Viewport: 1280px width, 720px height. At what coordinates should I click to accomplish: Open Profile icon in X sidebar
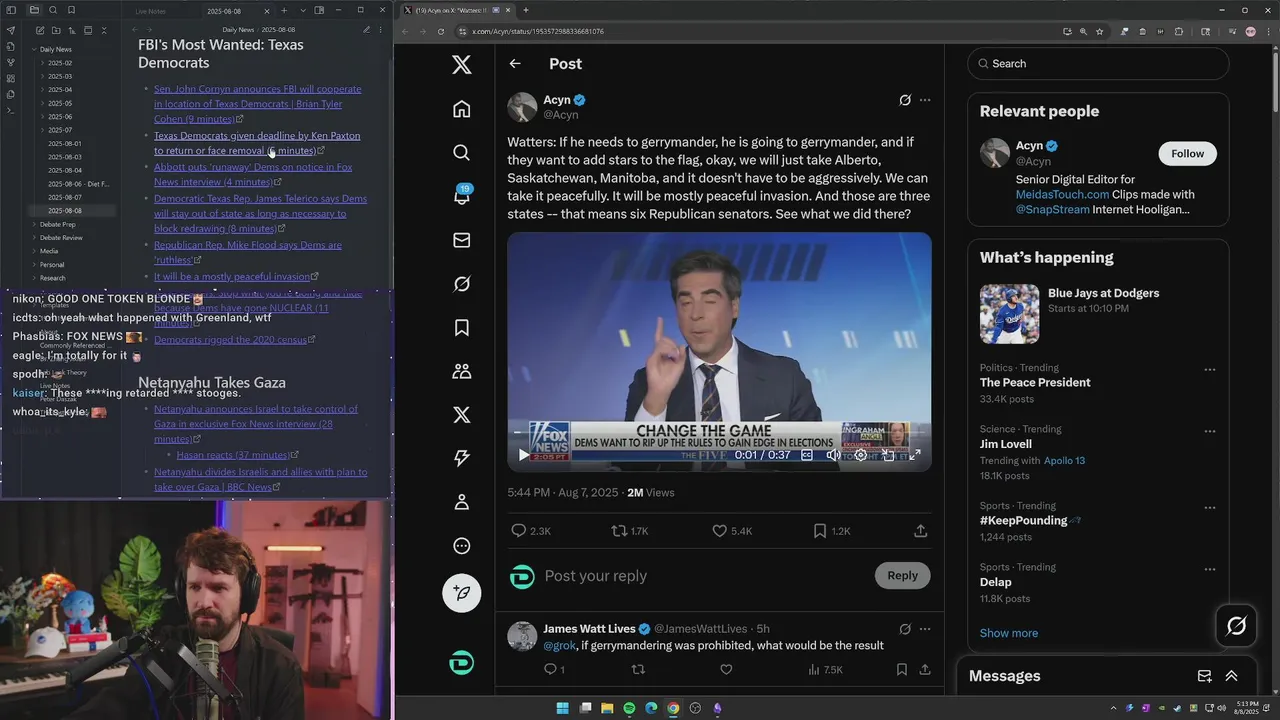point(461,502)
